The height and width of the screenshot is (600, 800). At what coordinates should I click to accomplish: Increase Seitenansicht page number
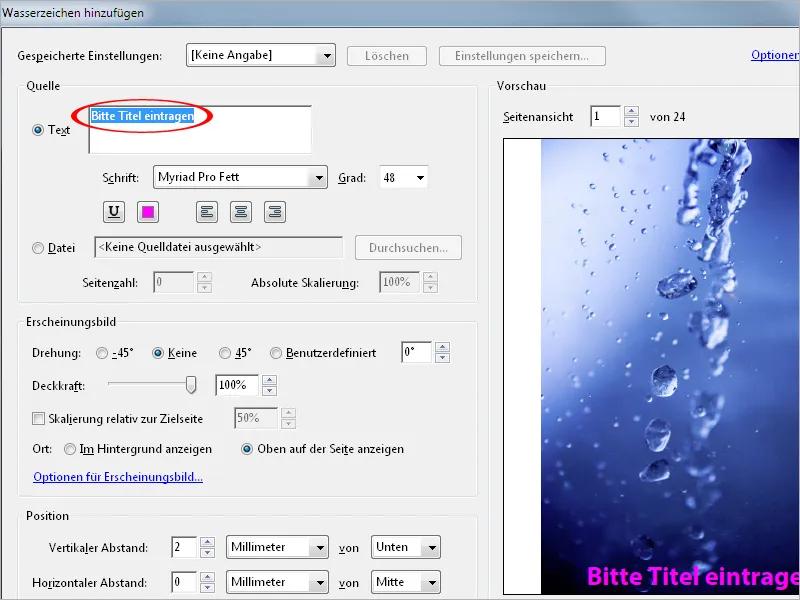click(632, 111)
